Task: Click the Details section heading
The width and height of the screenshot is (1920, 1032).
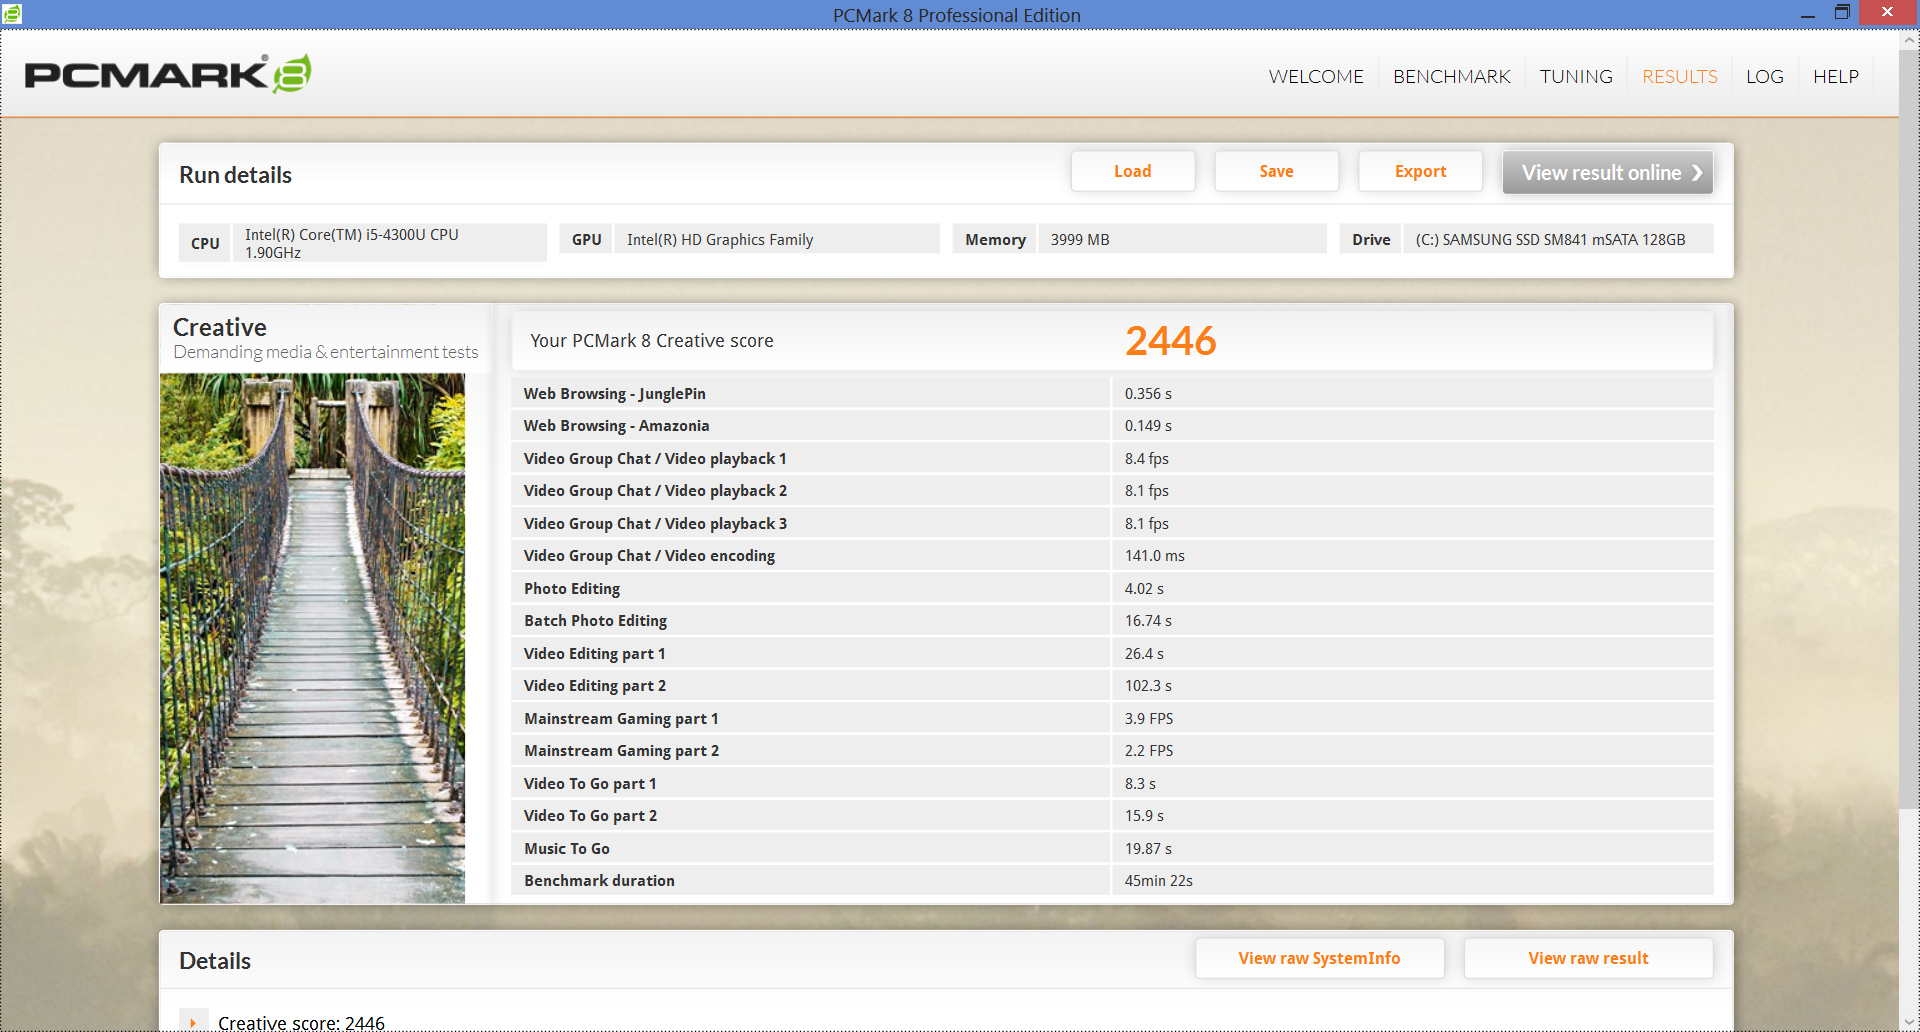Action: click(x=215, y=961)
